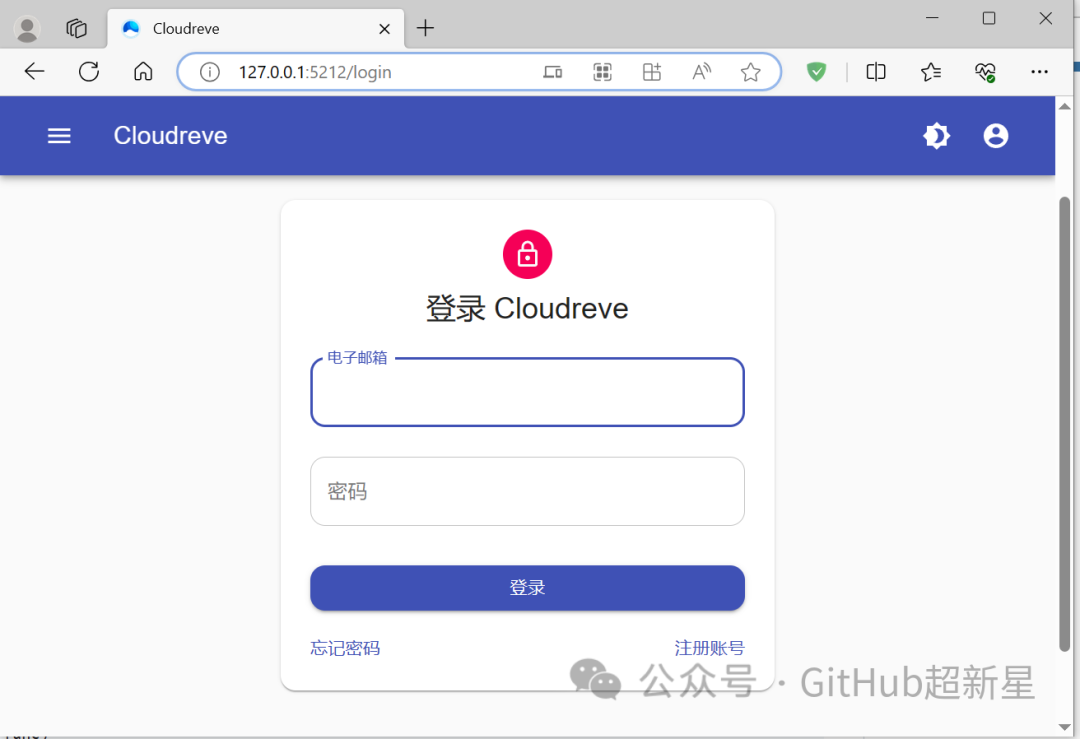Click the page vertical scrollbar thumb

tap(1064, 424)
